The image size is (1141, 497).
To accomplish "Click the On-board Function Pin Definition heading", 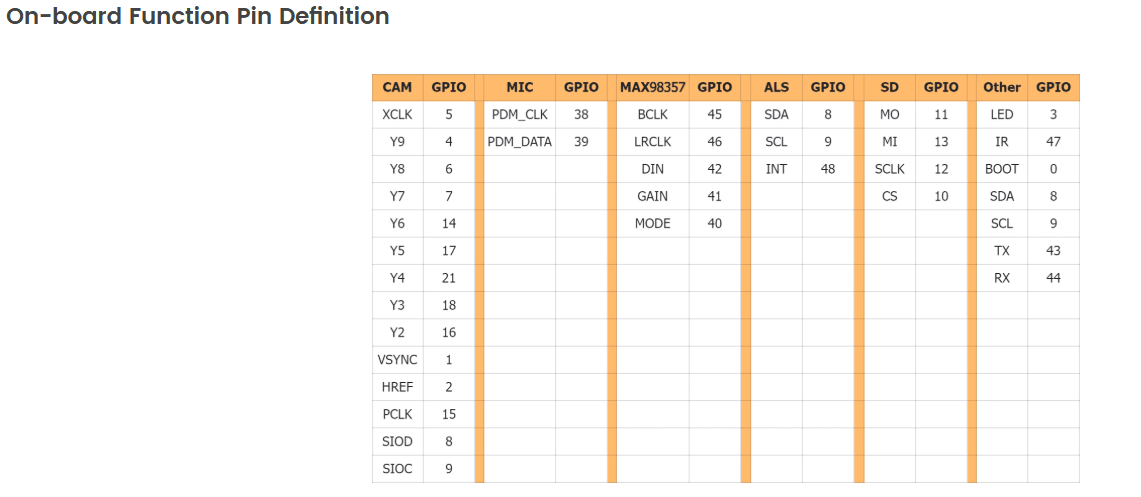I will click(x=197, y=16).
